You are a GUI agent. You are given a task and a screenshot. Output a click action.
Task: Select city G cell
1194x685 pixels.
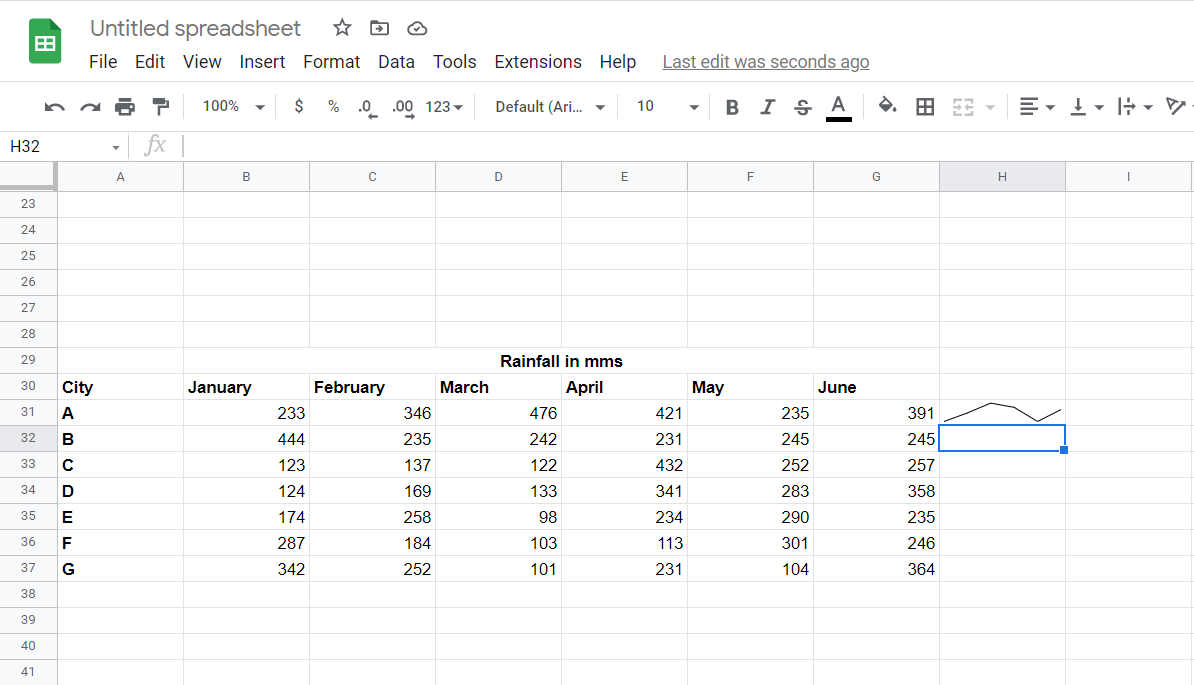pos(120,569)
